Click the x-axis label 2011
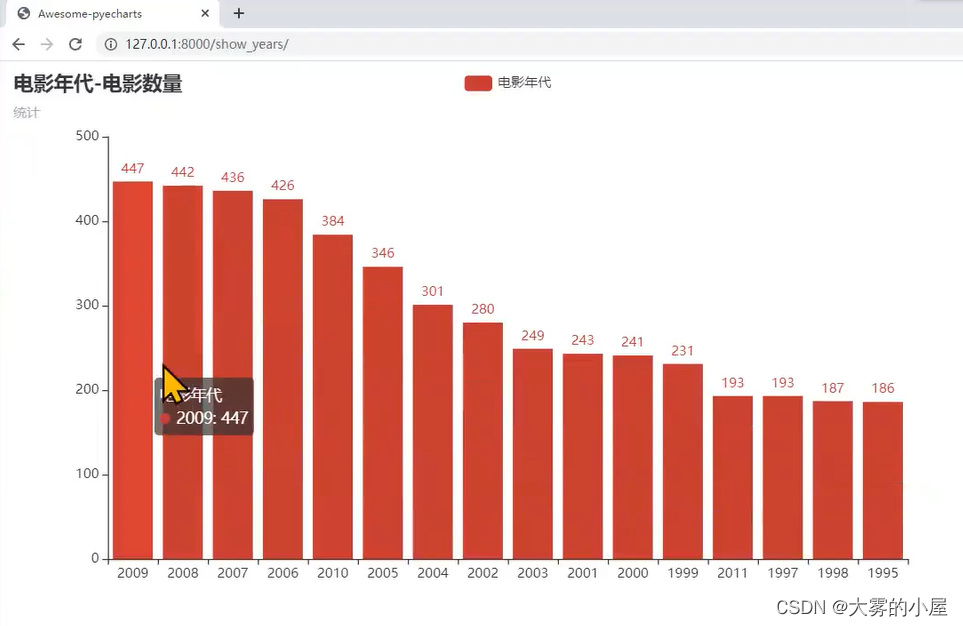 733,573
